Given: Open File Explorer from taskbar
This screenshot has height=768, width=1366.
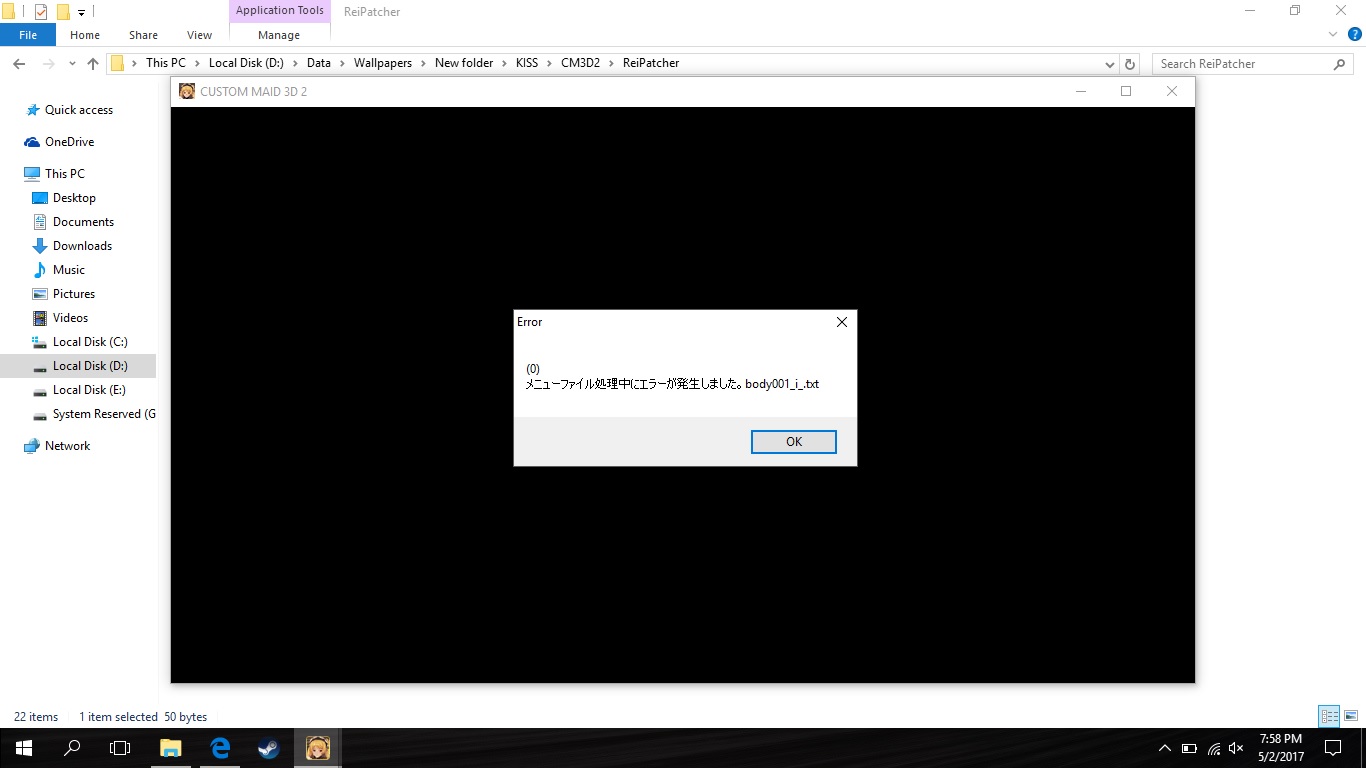Looking at the screenshot, I should (171, 748).
